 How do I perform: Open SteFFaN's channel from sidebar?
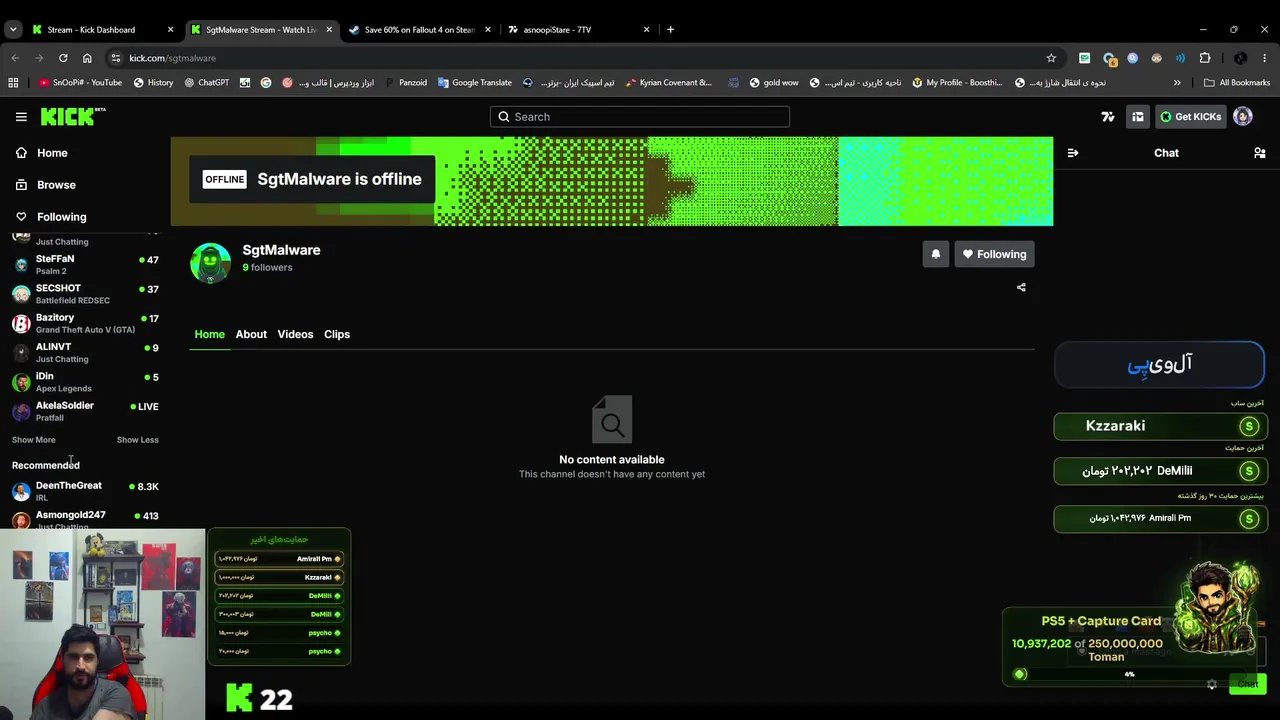(85, 264)
